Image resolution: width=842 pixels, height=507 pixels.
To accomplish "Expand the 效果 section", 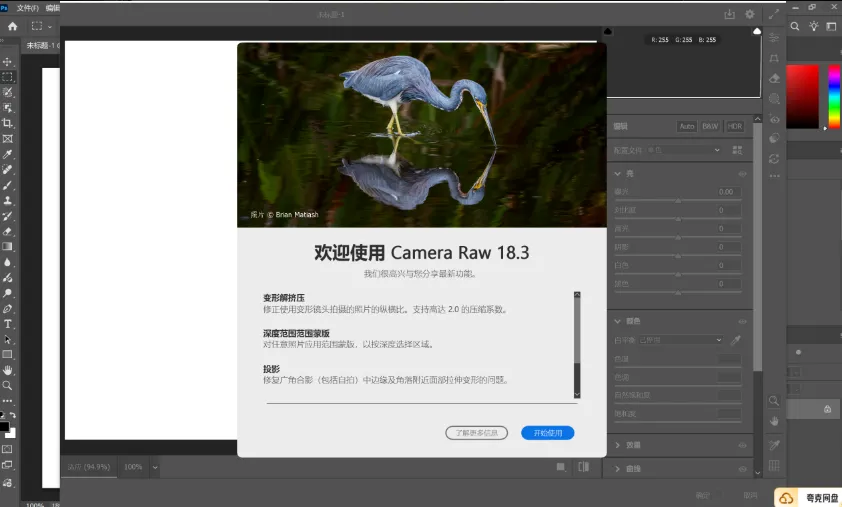I will click(618, 445).
